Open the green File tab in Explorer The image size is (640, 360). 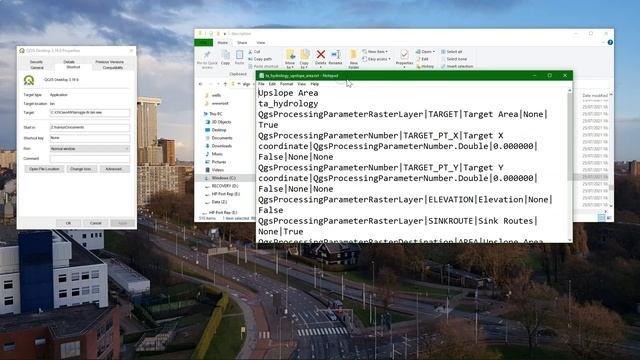tap(203, 42)
